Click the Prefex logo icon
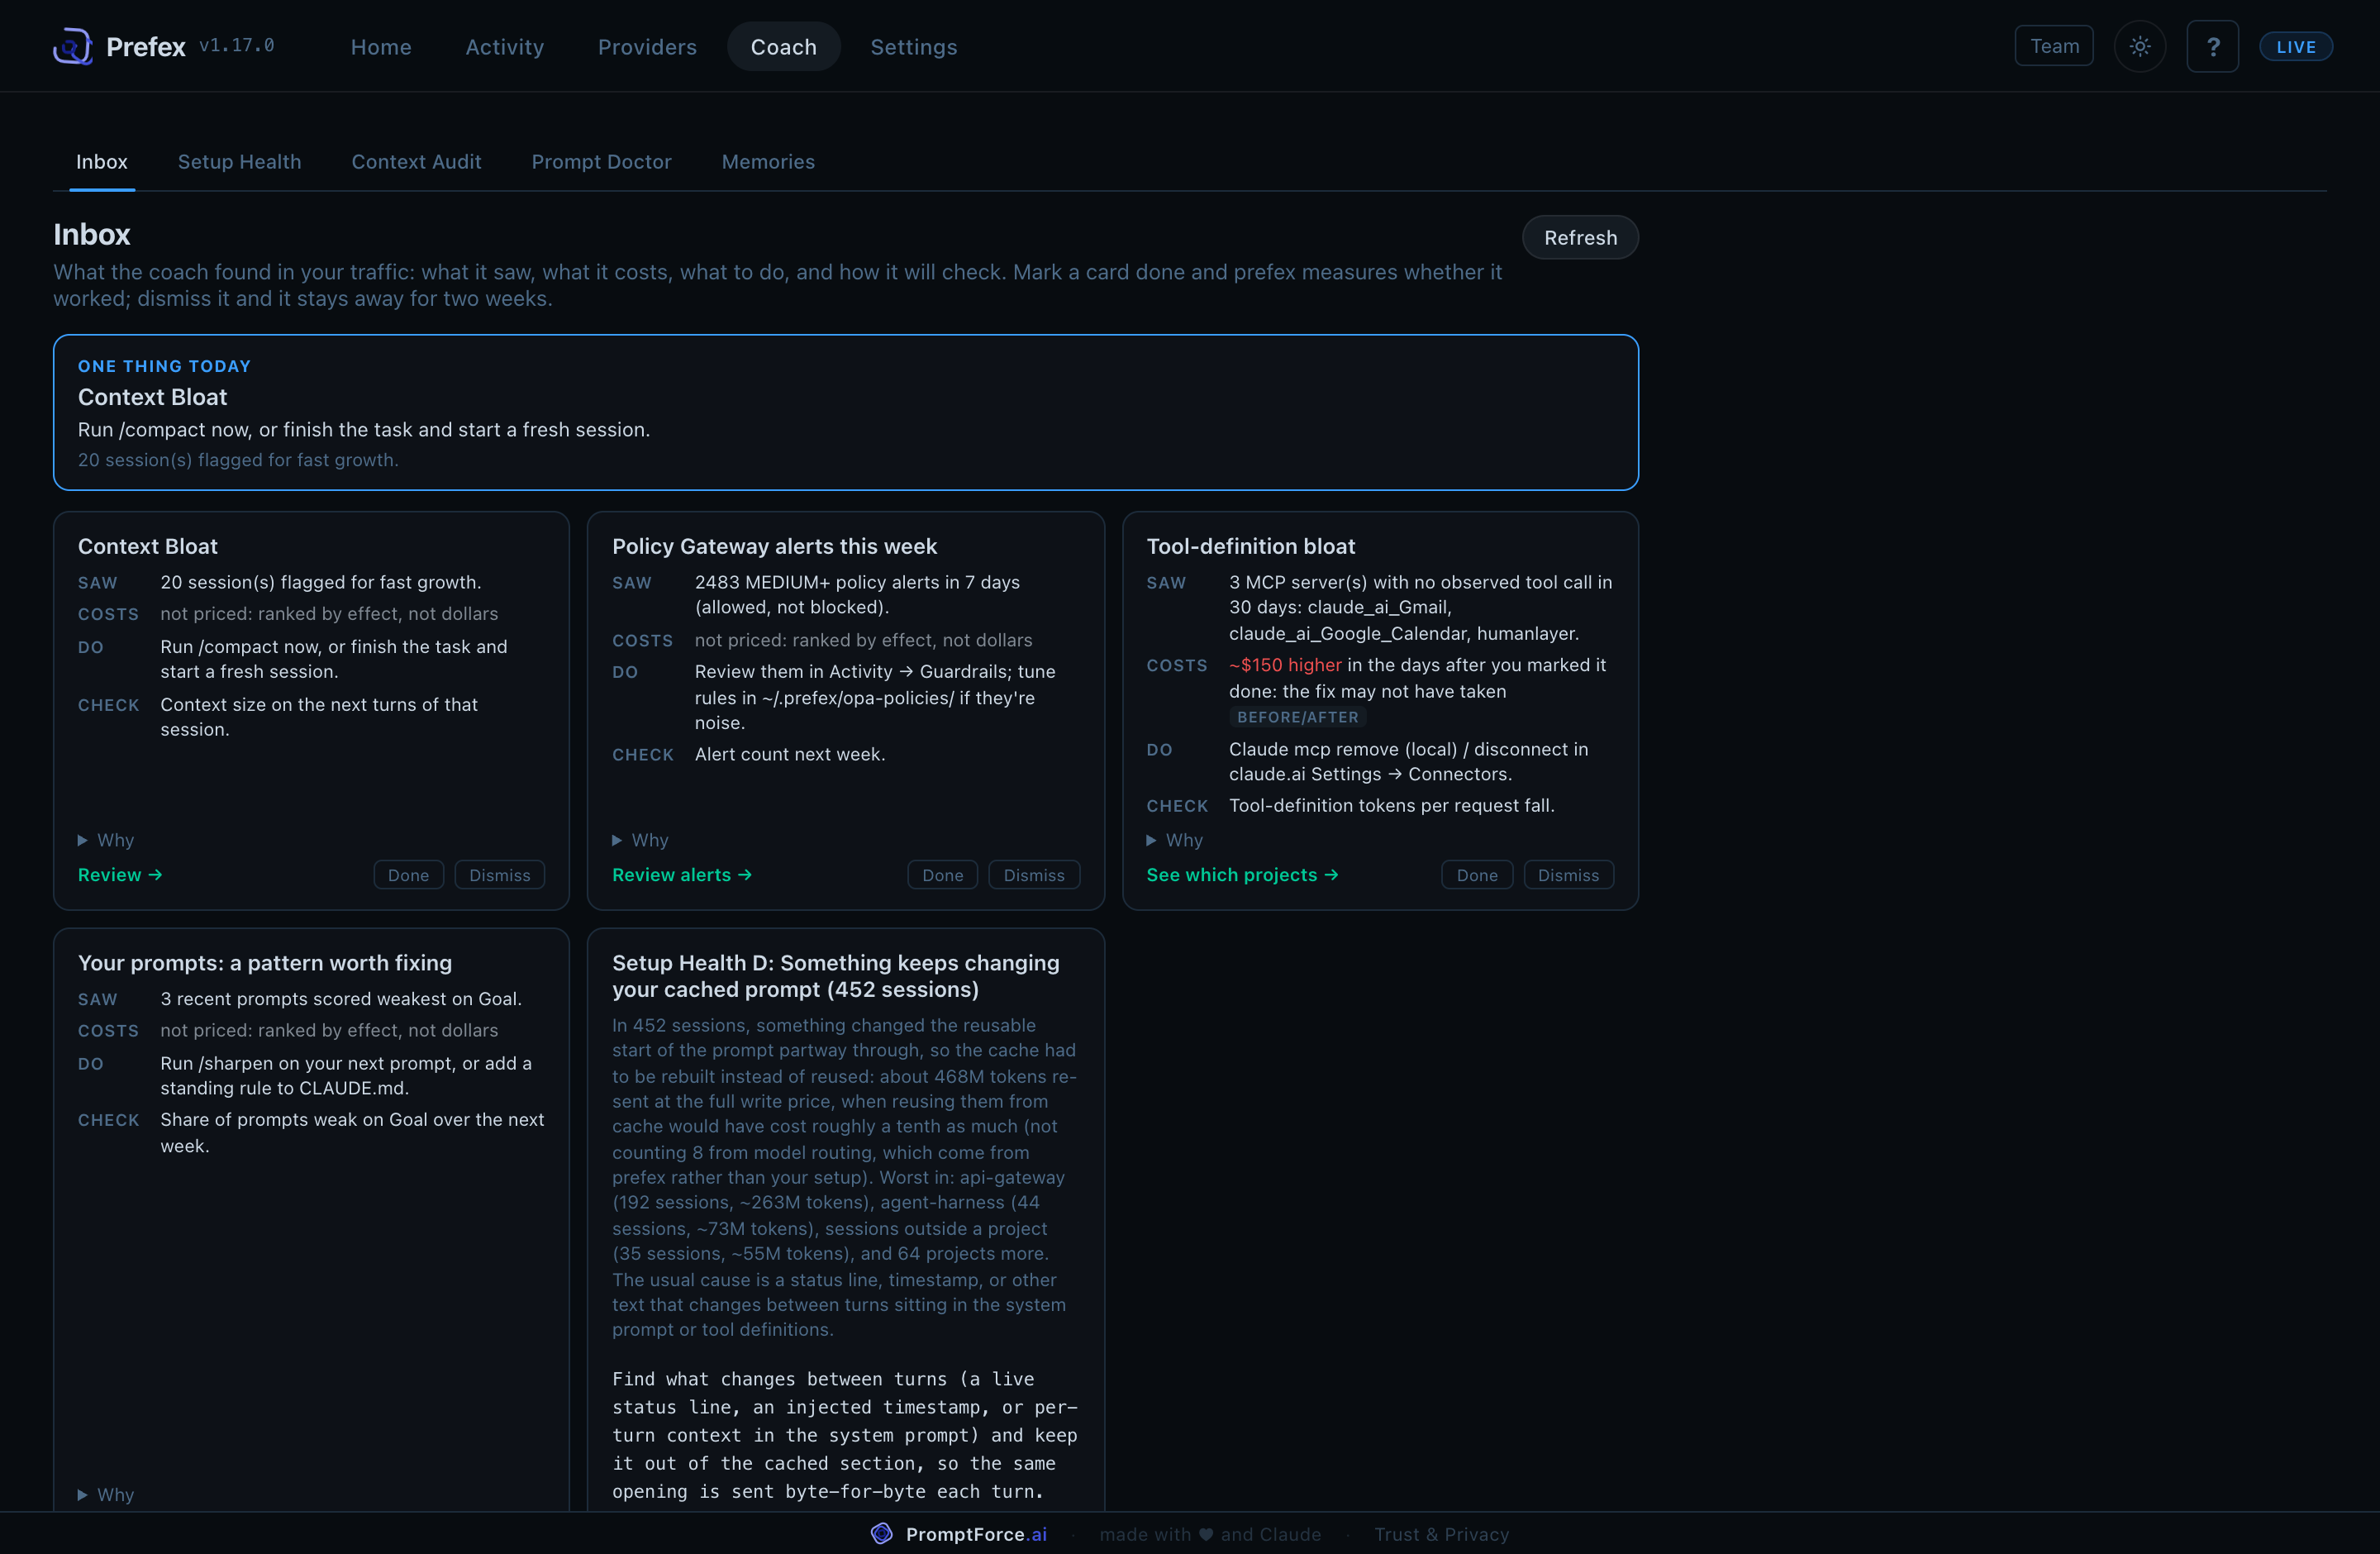 pos(72,46)
